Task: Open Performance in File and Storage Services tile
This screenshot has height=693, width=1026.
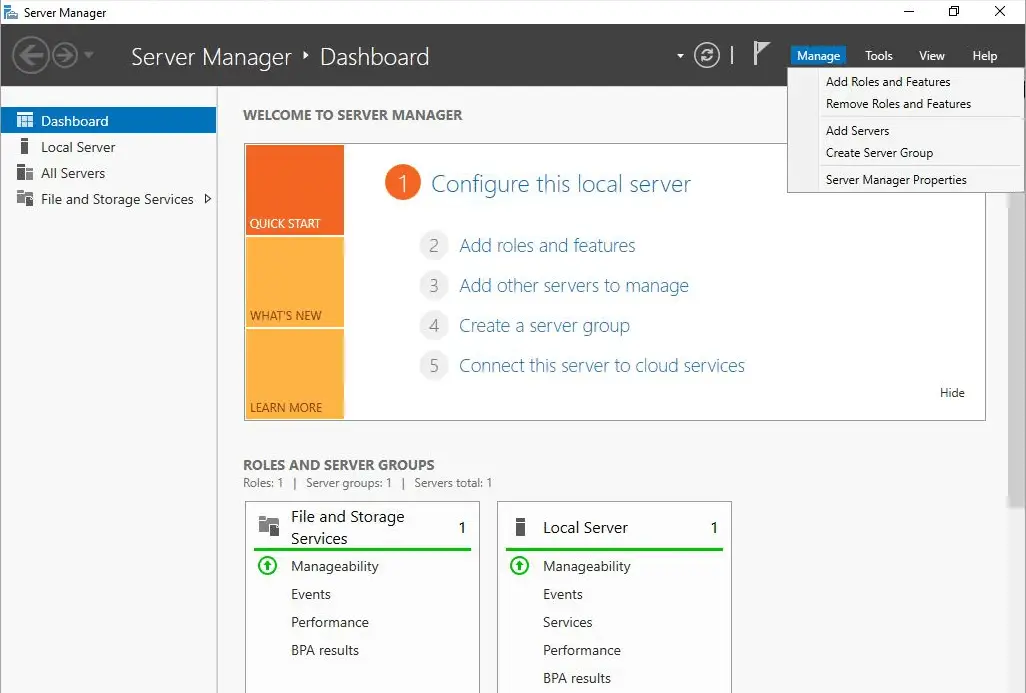Action: point(330,622)
